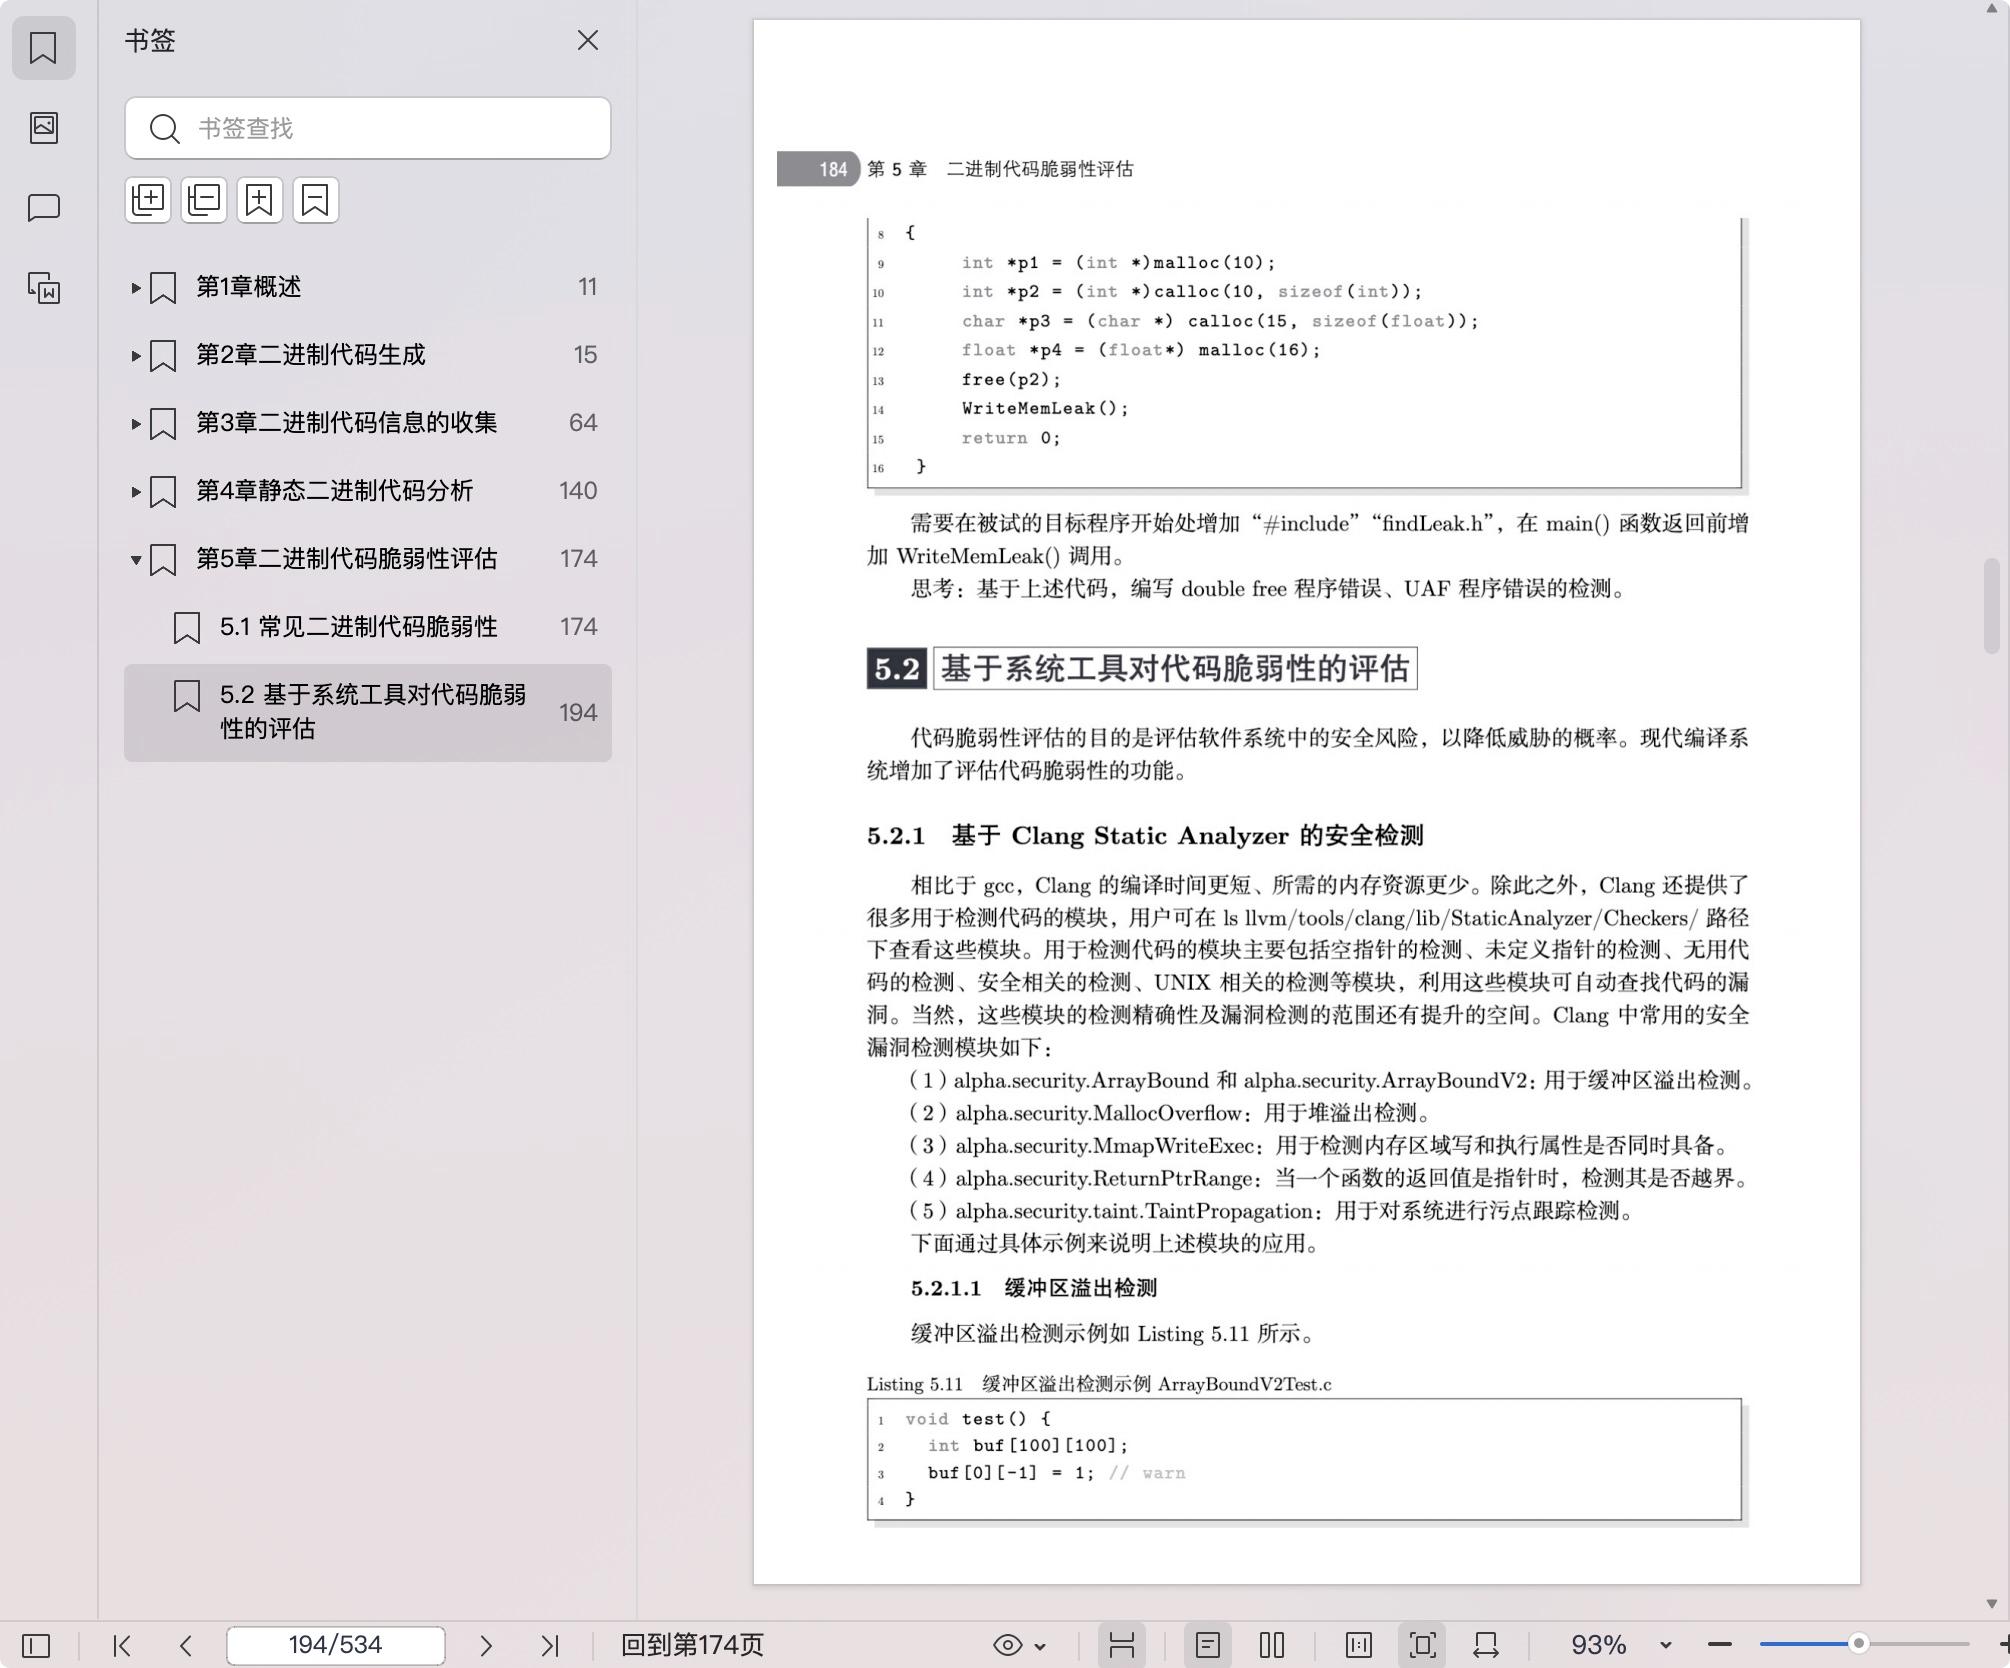Collapse all bookmarks icon
Image resolution: width=2010 pixels, height=1668 pixels.
pos(204,200)
